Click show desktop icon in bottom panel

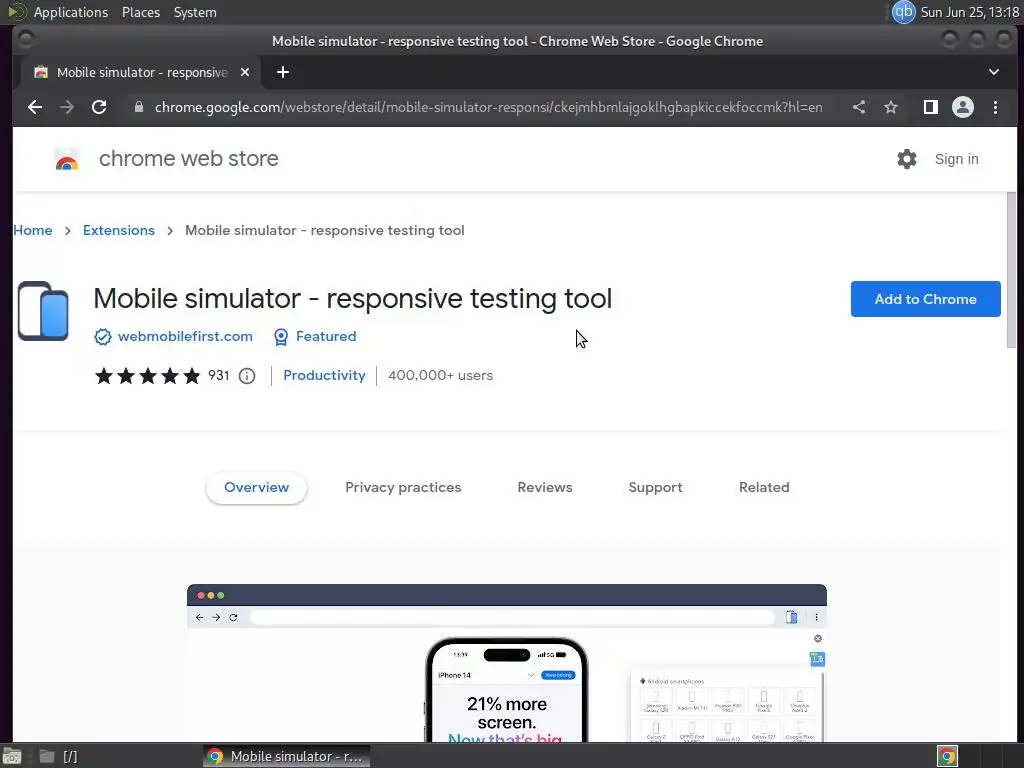12,756
